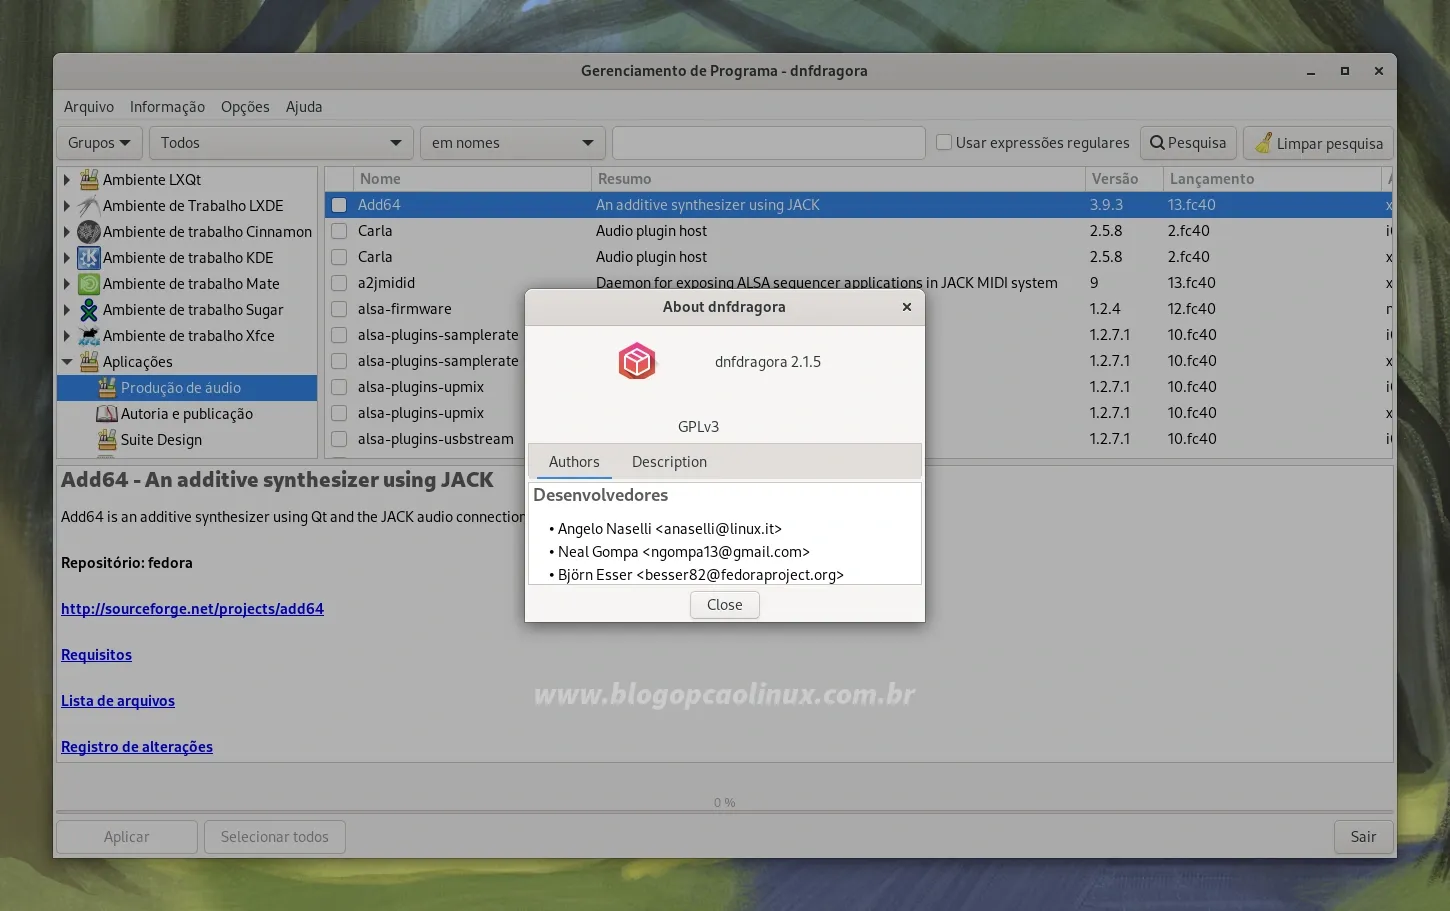The width and height of the screenshot is (1450, 911).
Task: Open the Opções menu
Action: 245,107
